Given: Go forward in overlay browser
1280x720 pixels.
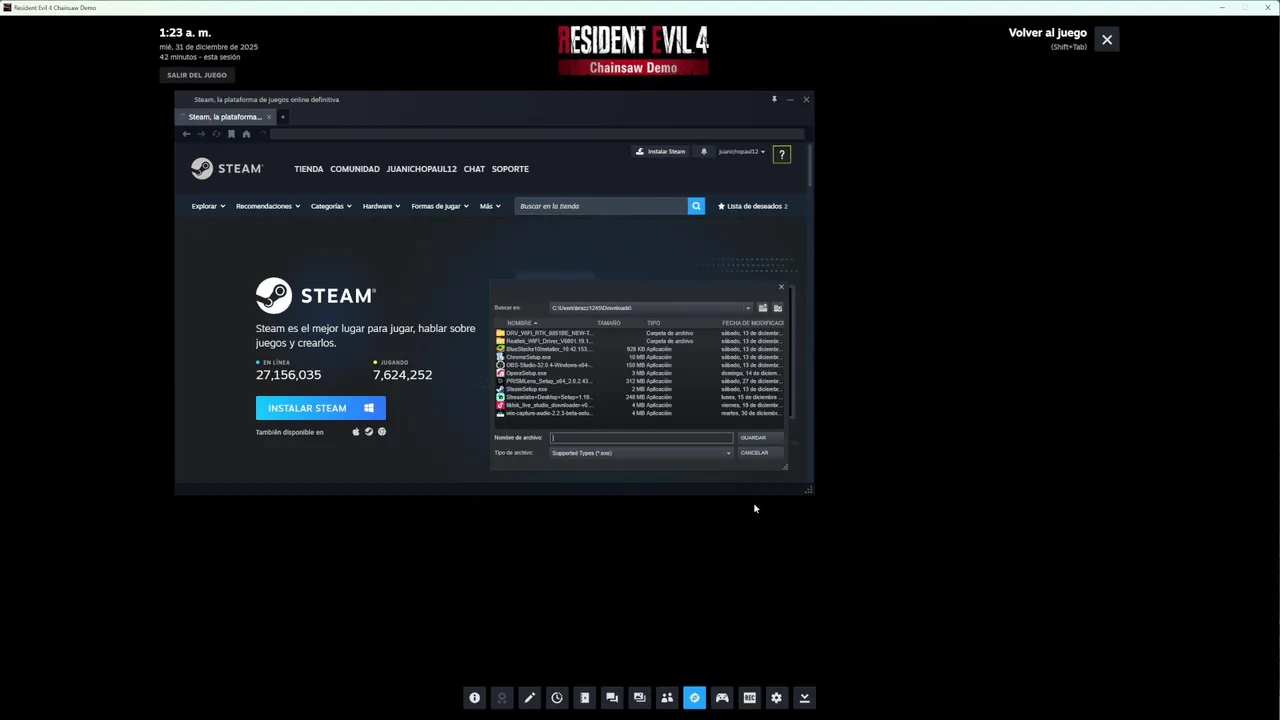Looking at the screenshot, I should tap(201, 134).
